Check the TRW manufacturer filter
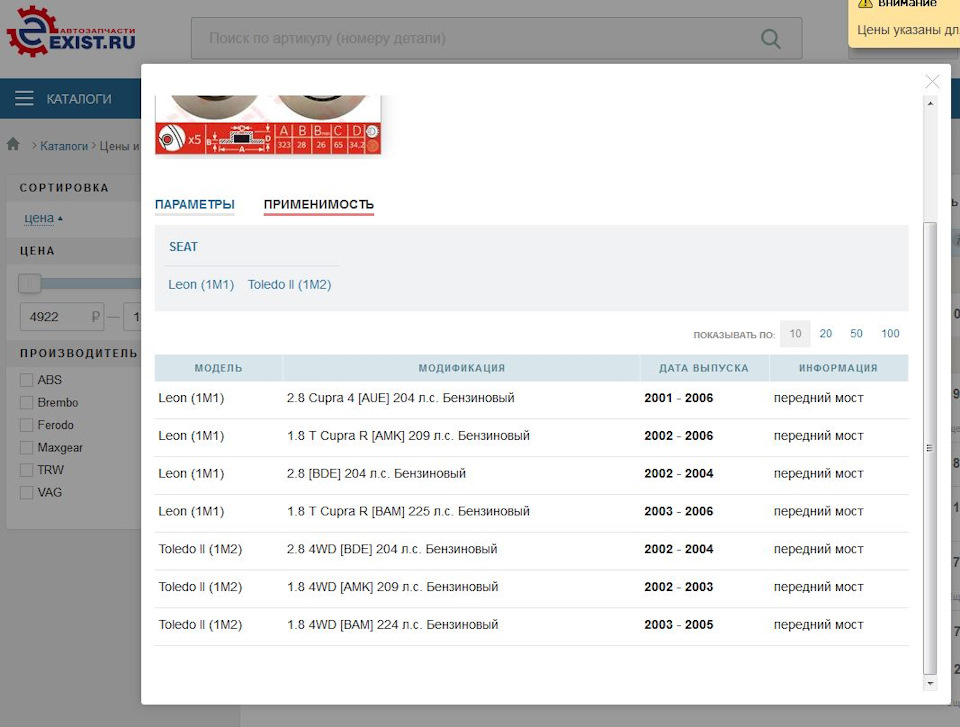960x727 pixels. pos(26,470)
